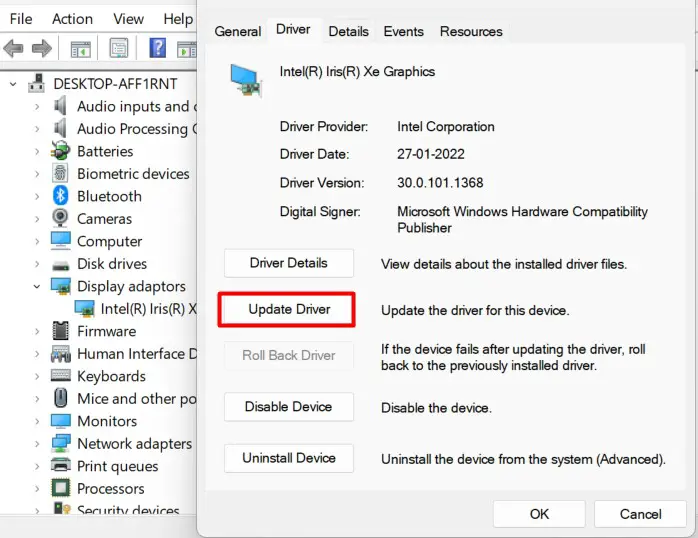Click the Cameras webcam icon
This screenshot has height=538, width=698.
coord(60,218)
